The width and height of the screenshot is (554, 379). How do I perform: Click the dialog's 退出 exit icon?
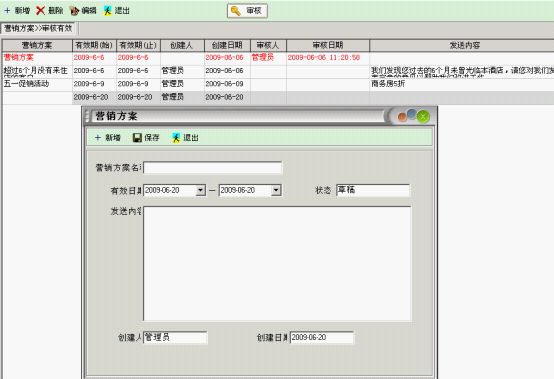click(176, 137)
